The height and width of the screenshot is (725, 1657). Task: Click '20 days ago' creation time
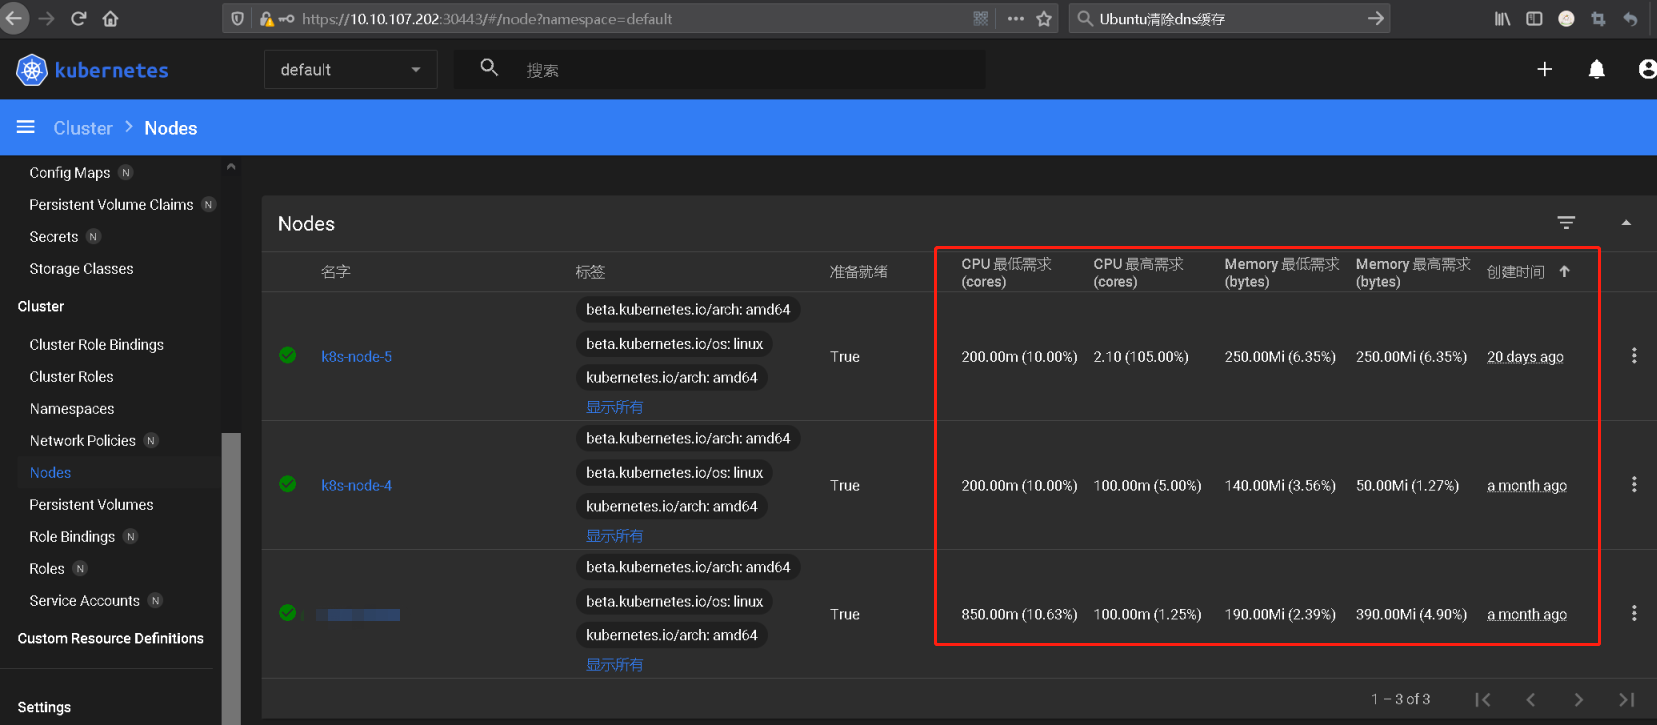[1525, 357]
